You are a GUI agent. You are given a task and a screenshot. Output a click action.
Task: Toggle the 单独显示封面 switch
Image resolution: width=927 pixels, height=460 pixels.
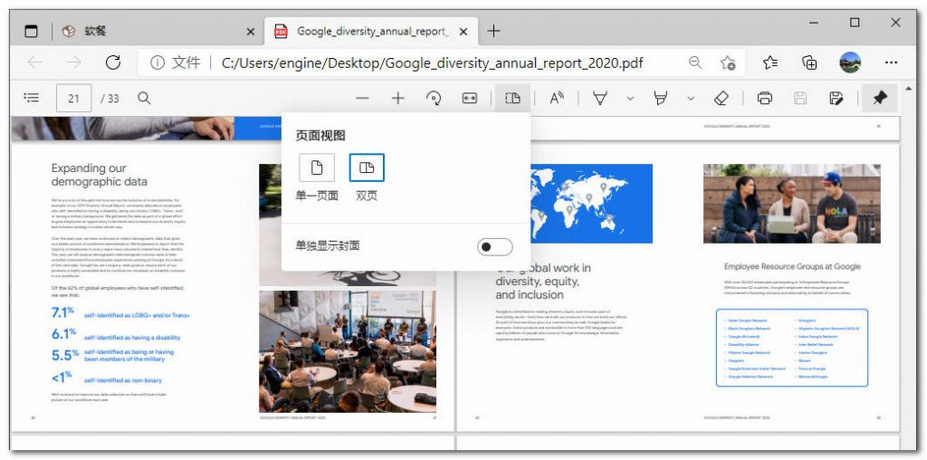[x=494, y=247]
